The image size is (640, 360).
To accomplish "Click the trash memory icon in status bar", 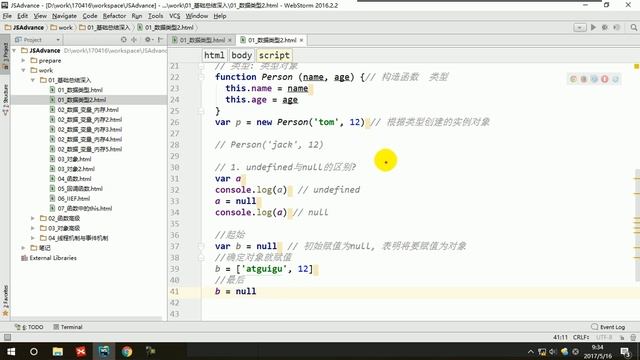I will (633, 337).
